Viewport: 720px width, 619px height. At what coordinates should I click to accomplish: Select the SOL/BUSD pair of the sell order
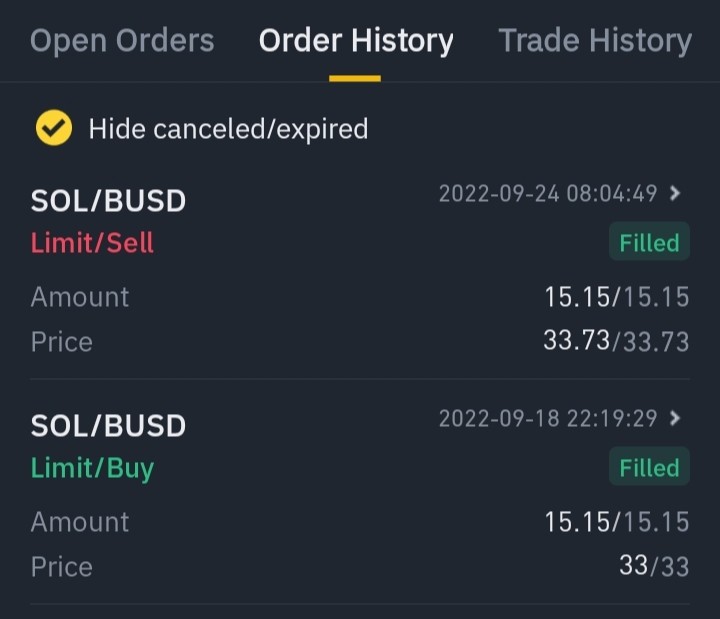pyautogui.click(x=108, y=201)
